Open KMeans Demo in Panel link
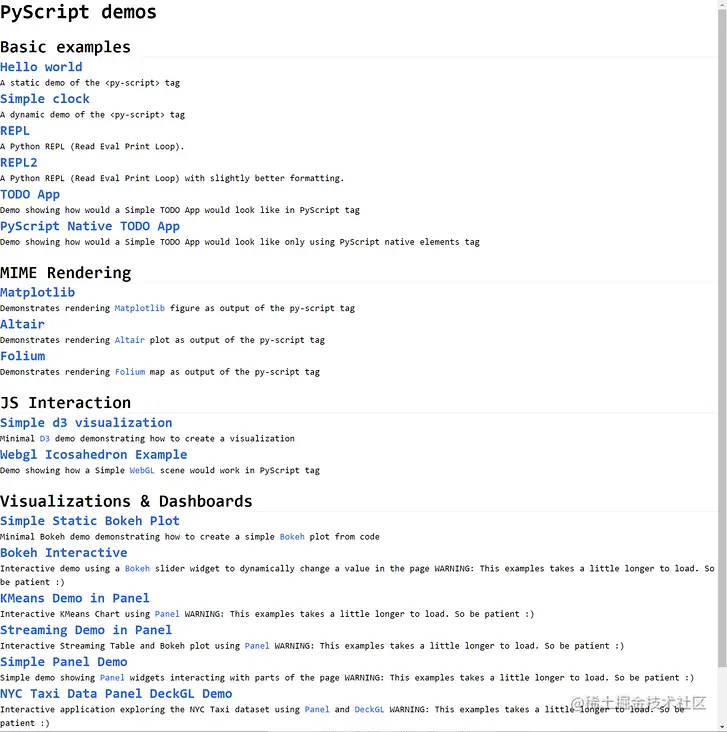 click(x=75, y=598)
